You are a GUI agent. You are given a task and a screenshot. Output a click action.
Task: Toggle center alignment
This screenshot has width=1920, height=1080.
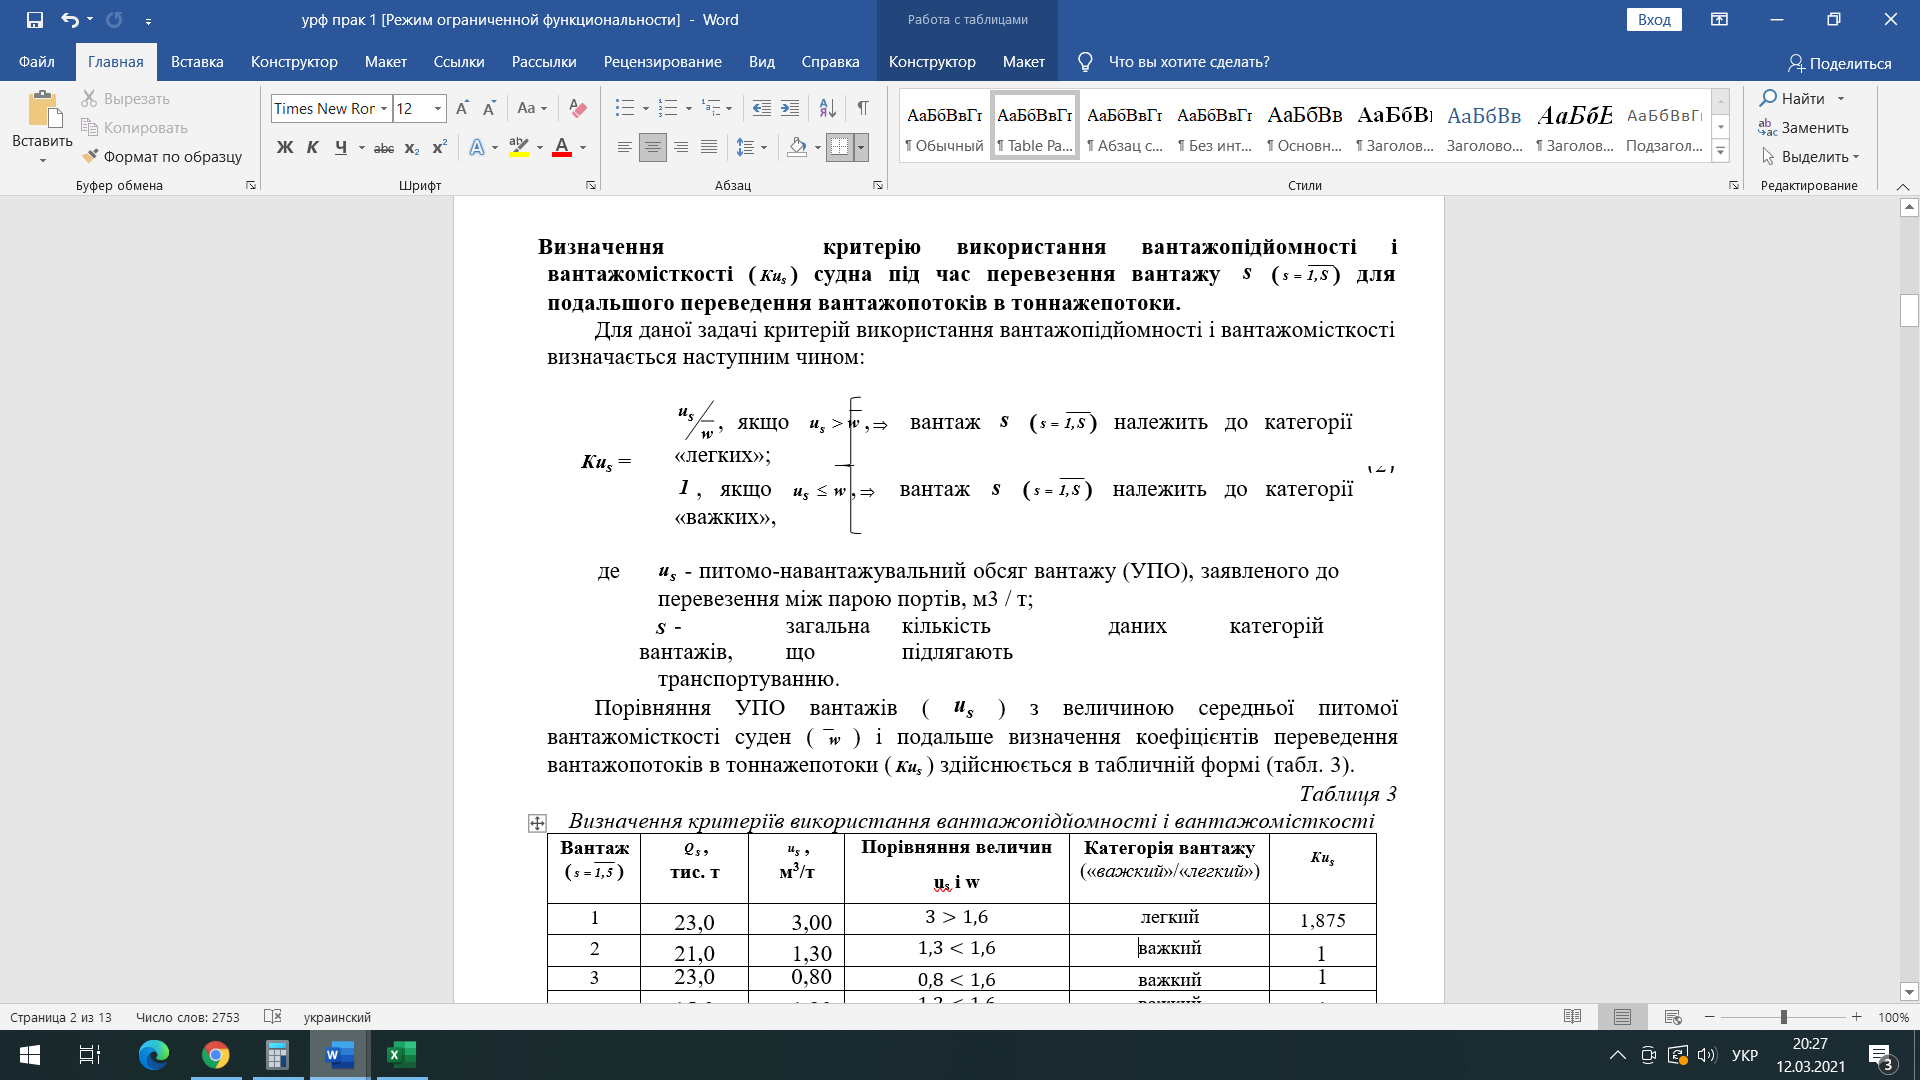[x=652, y=148]
